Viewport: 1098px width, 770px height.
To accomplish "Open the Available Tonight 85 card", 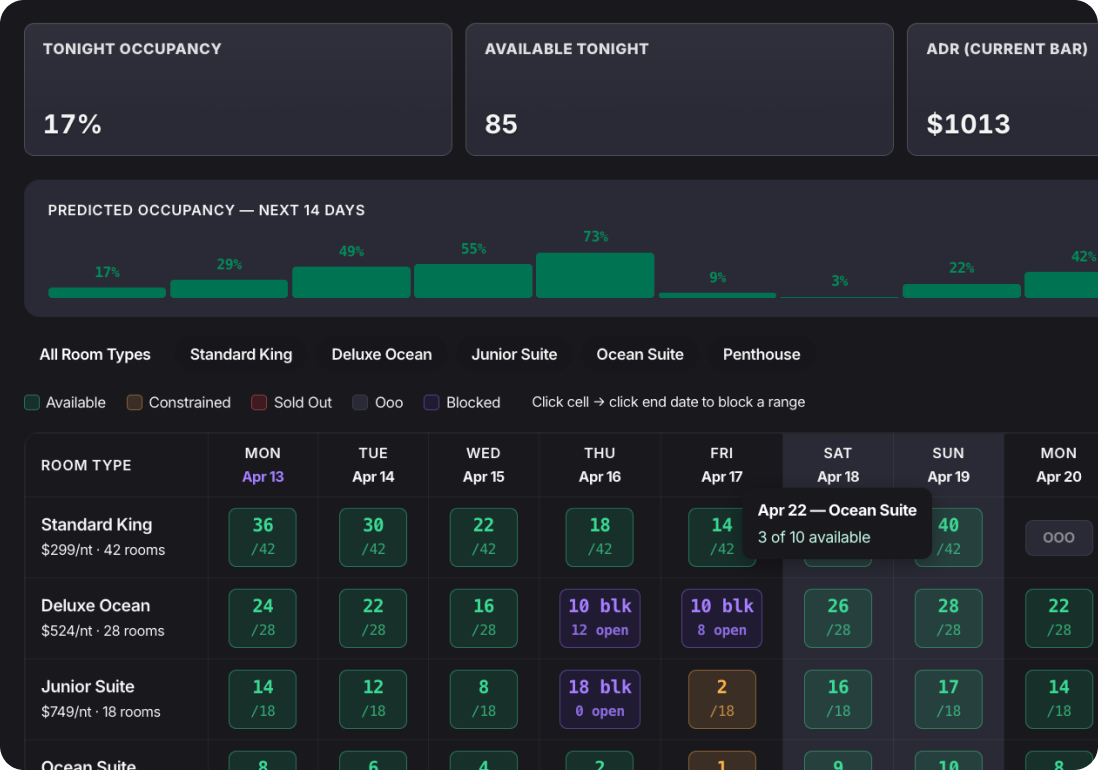I will tap(679, 90).
